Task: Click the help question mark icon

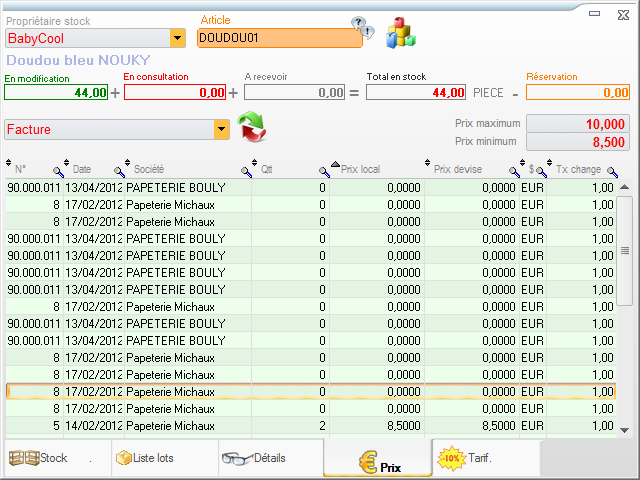Action: point(360,27)
